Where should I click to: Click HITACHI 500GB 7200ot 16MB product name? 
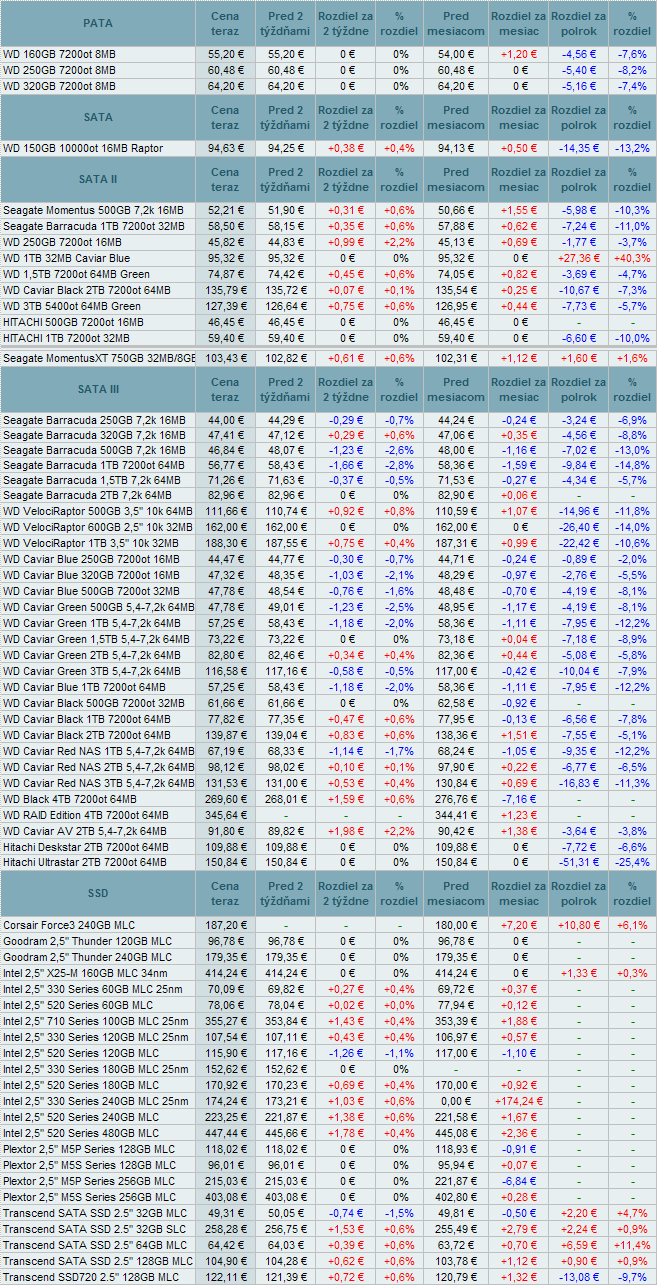click(x=73, y=322)
